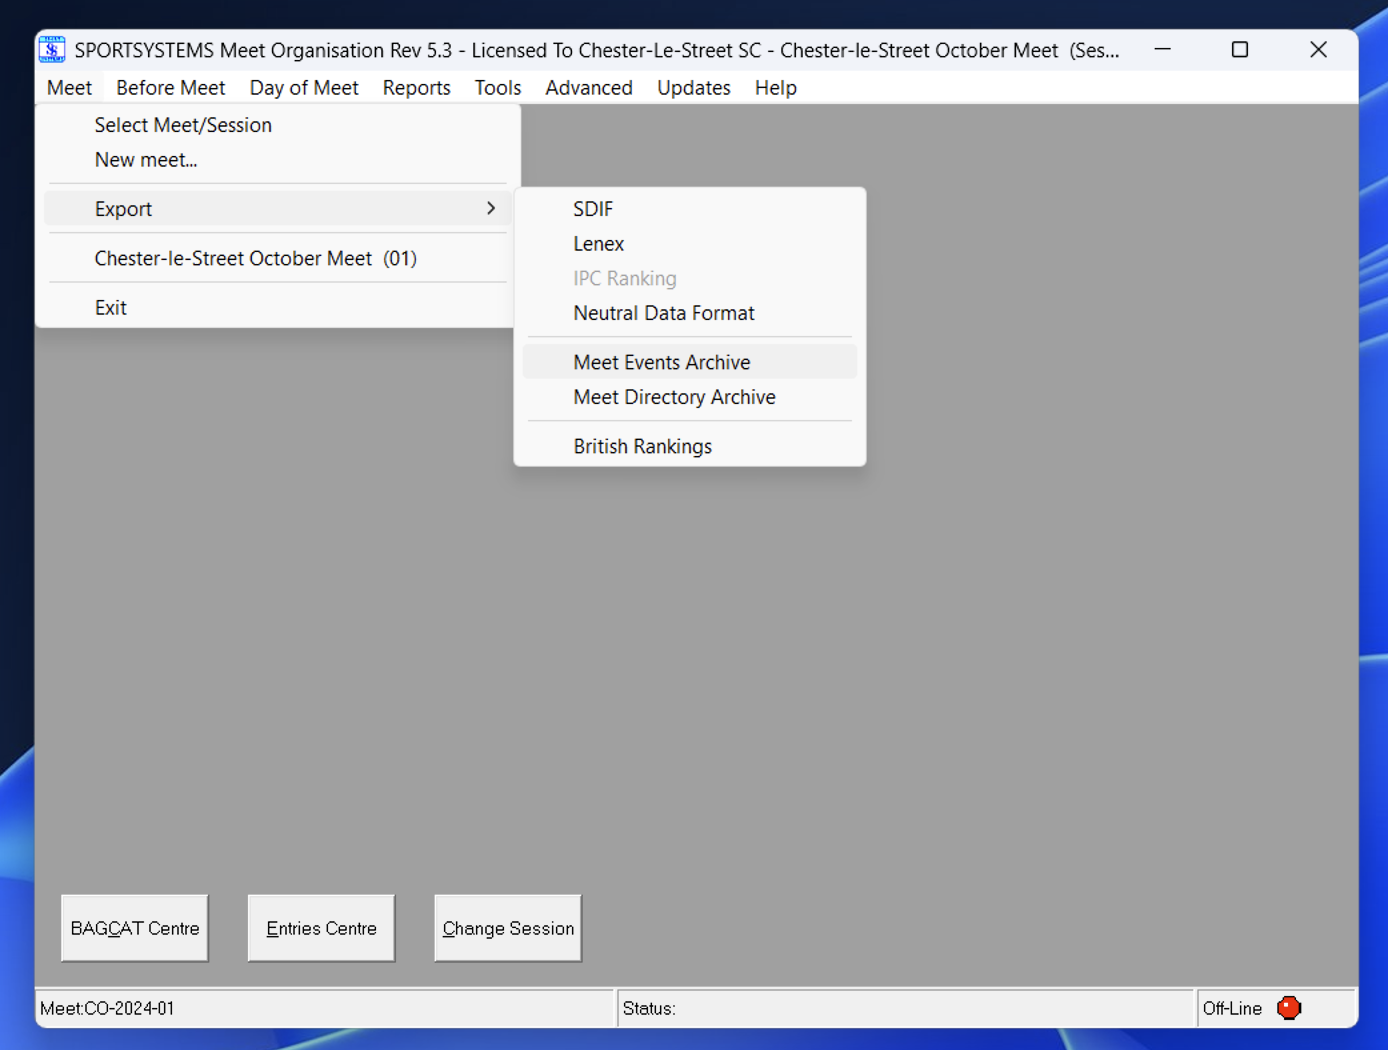Open the Meet menu

pyautogui.click(x=69, y=88)
